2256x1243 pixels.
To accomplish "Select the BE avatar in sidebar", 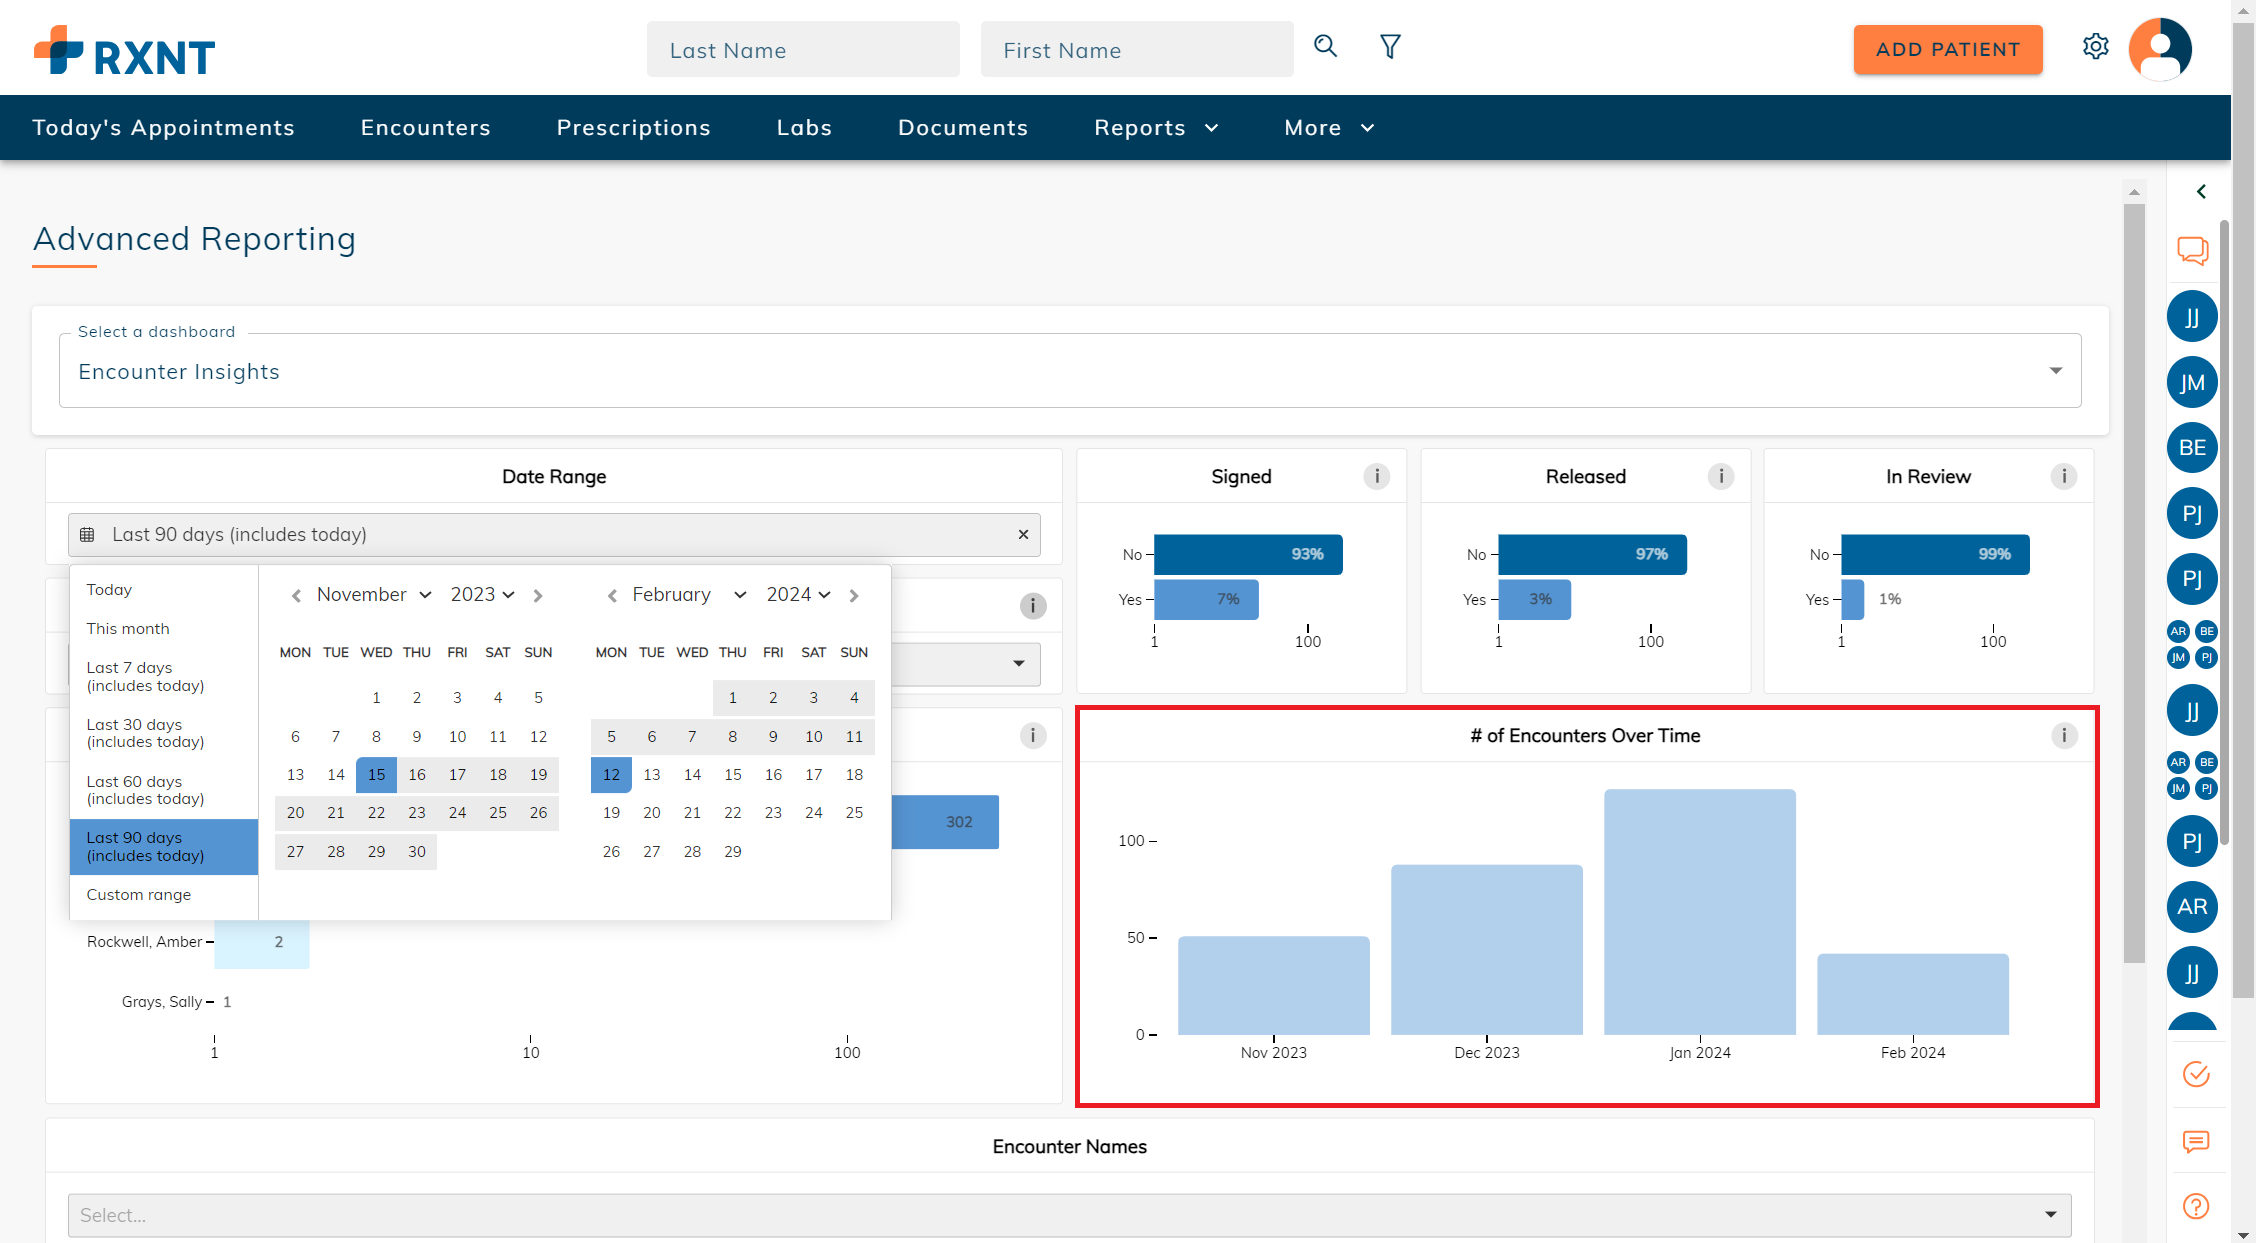I will tap(2191, 447).
